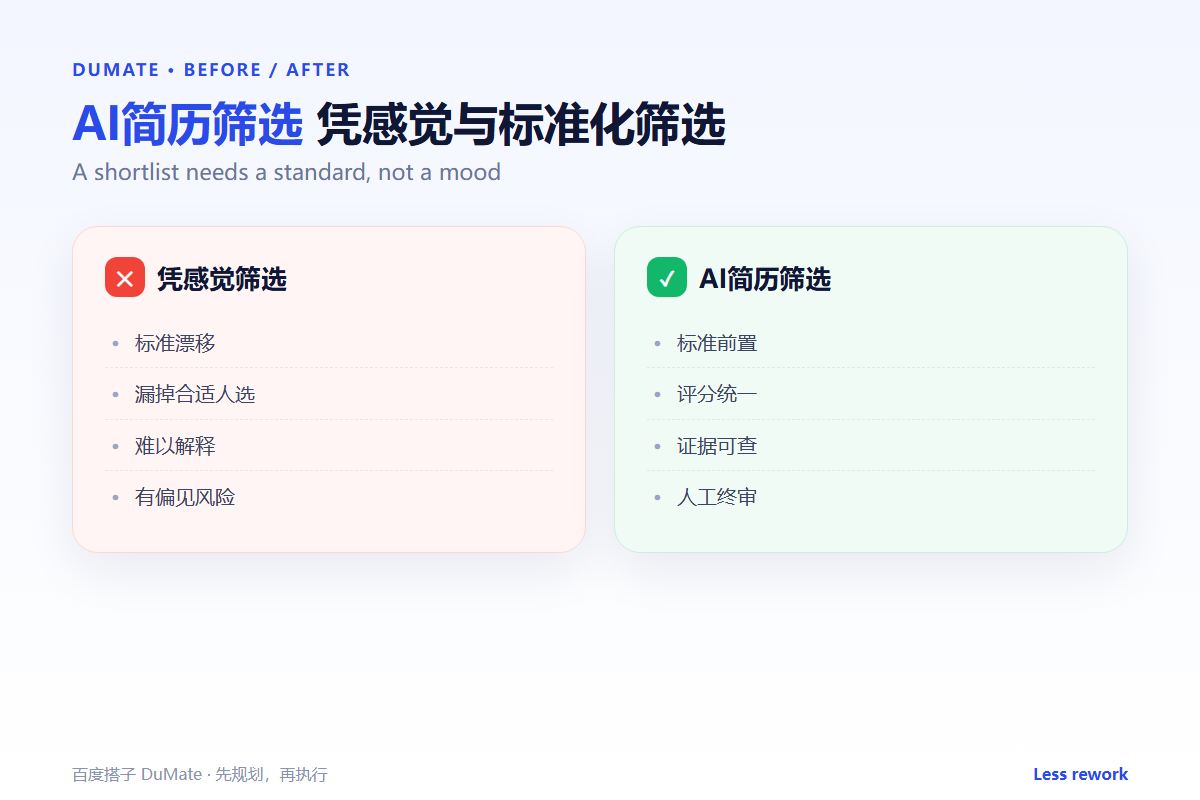Select the 评分统一 list item
Screen dimensions: 1200x800
click(x=871, y=394)
